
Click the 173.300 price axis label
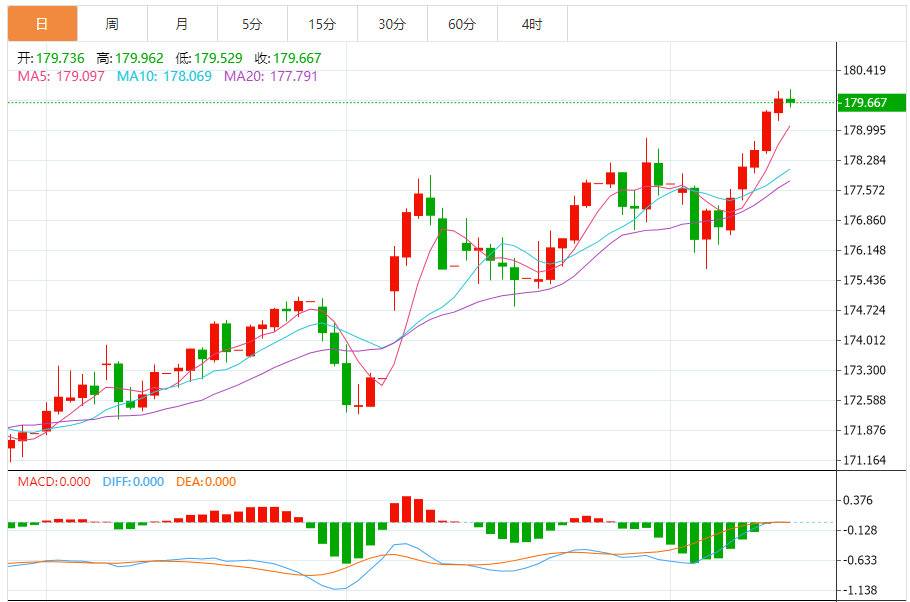[864, 370]
